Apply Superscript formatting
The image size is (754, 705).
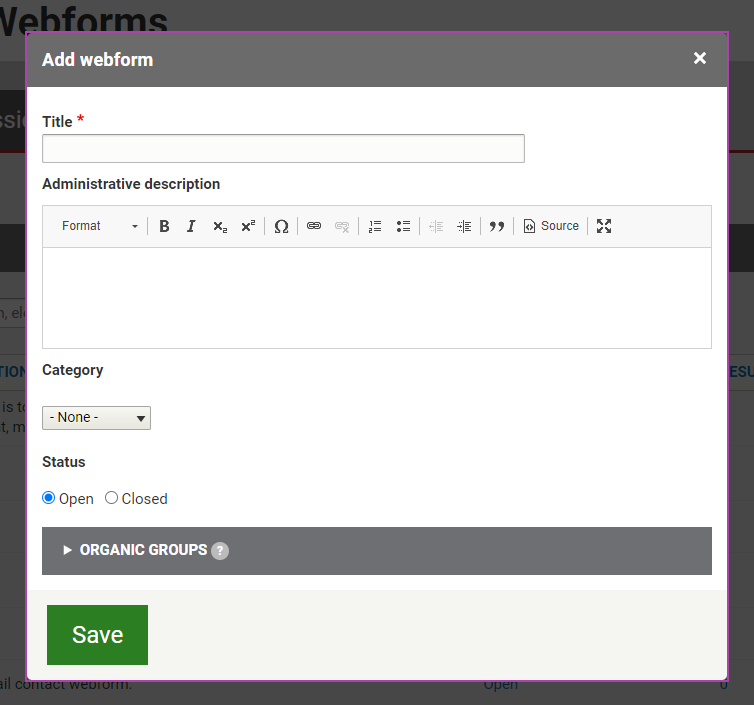click(248, 226)
